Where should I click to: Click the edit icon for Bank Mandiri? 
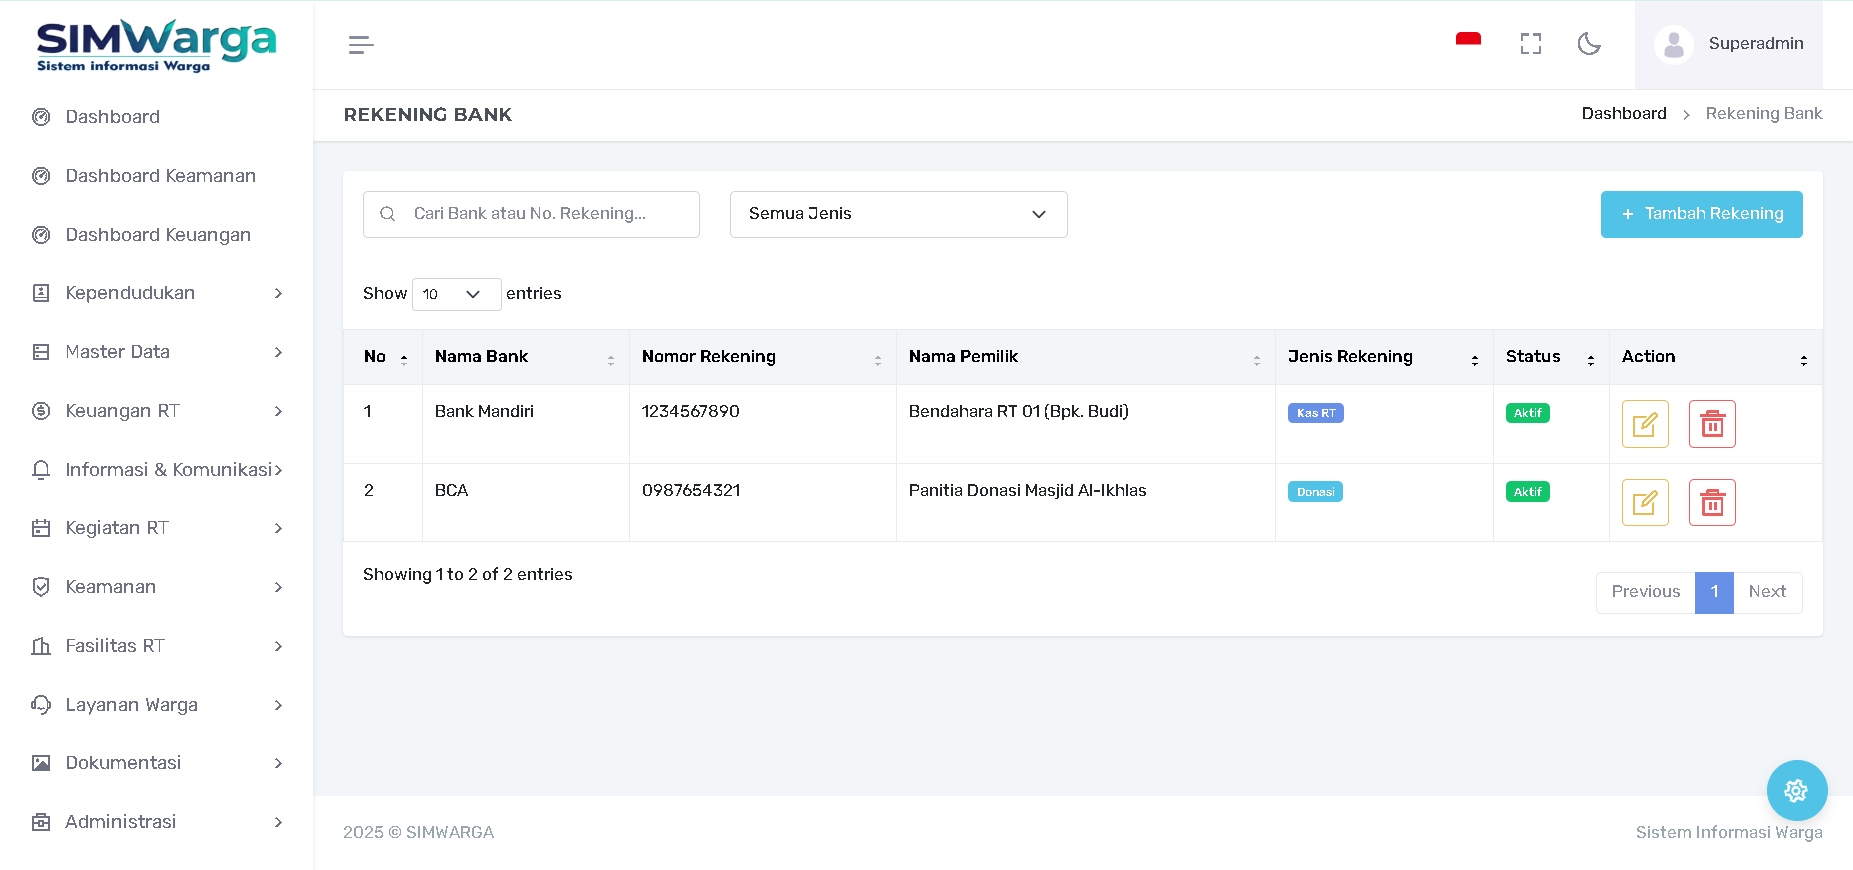[1644, 424]
